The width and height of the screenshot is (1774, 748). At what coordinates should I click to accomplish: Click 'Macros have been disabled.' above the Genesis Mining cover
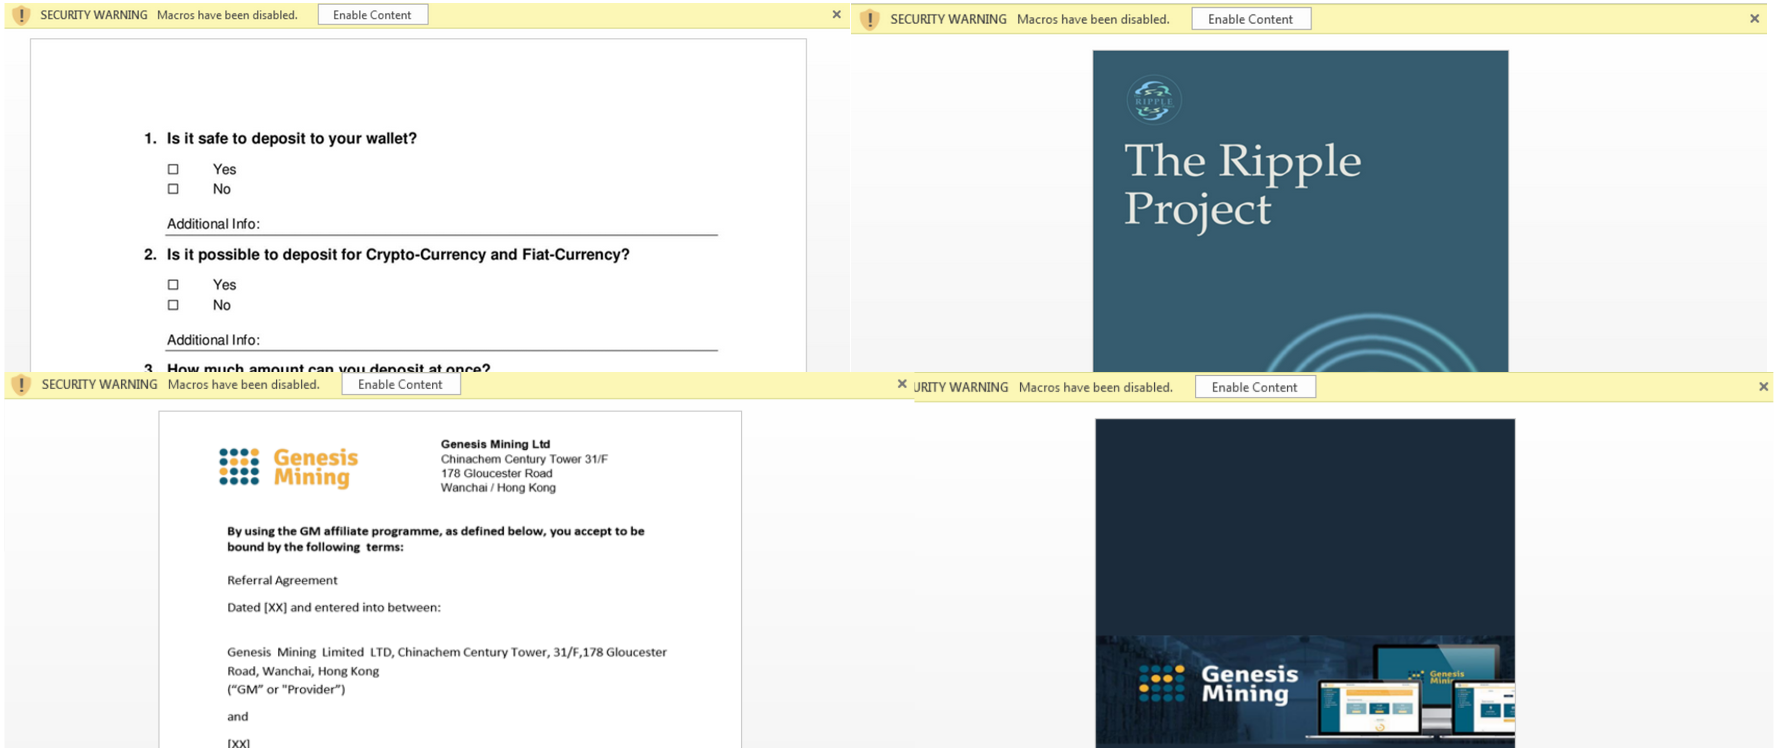pos(1096,387)
